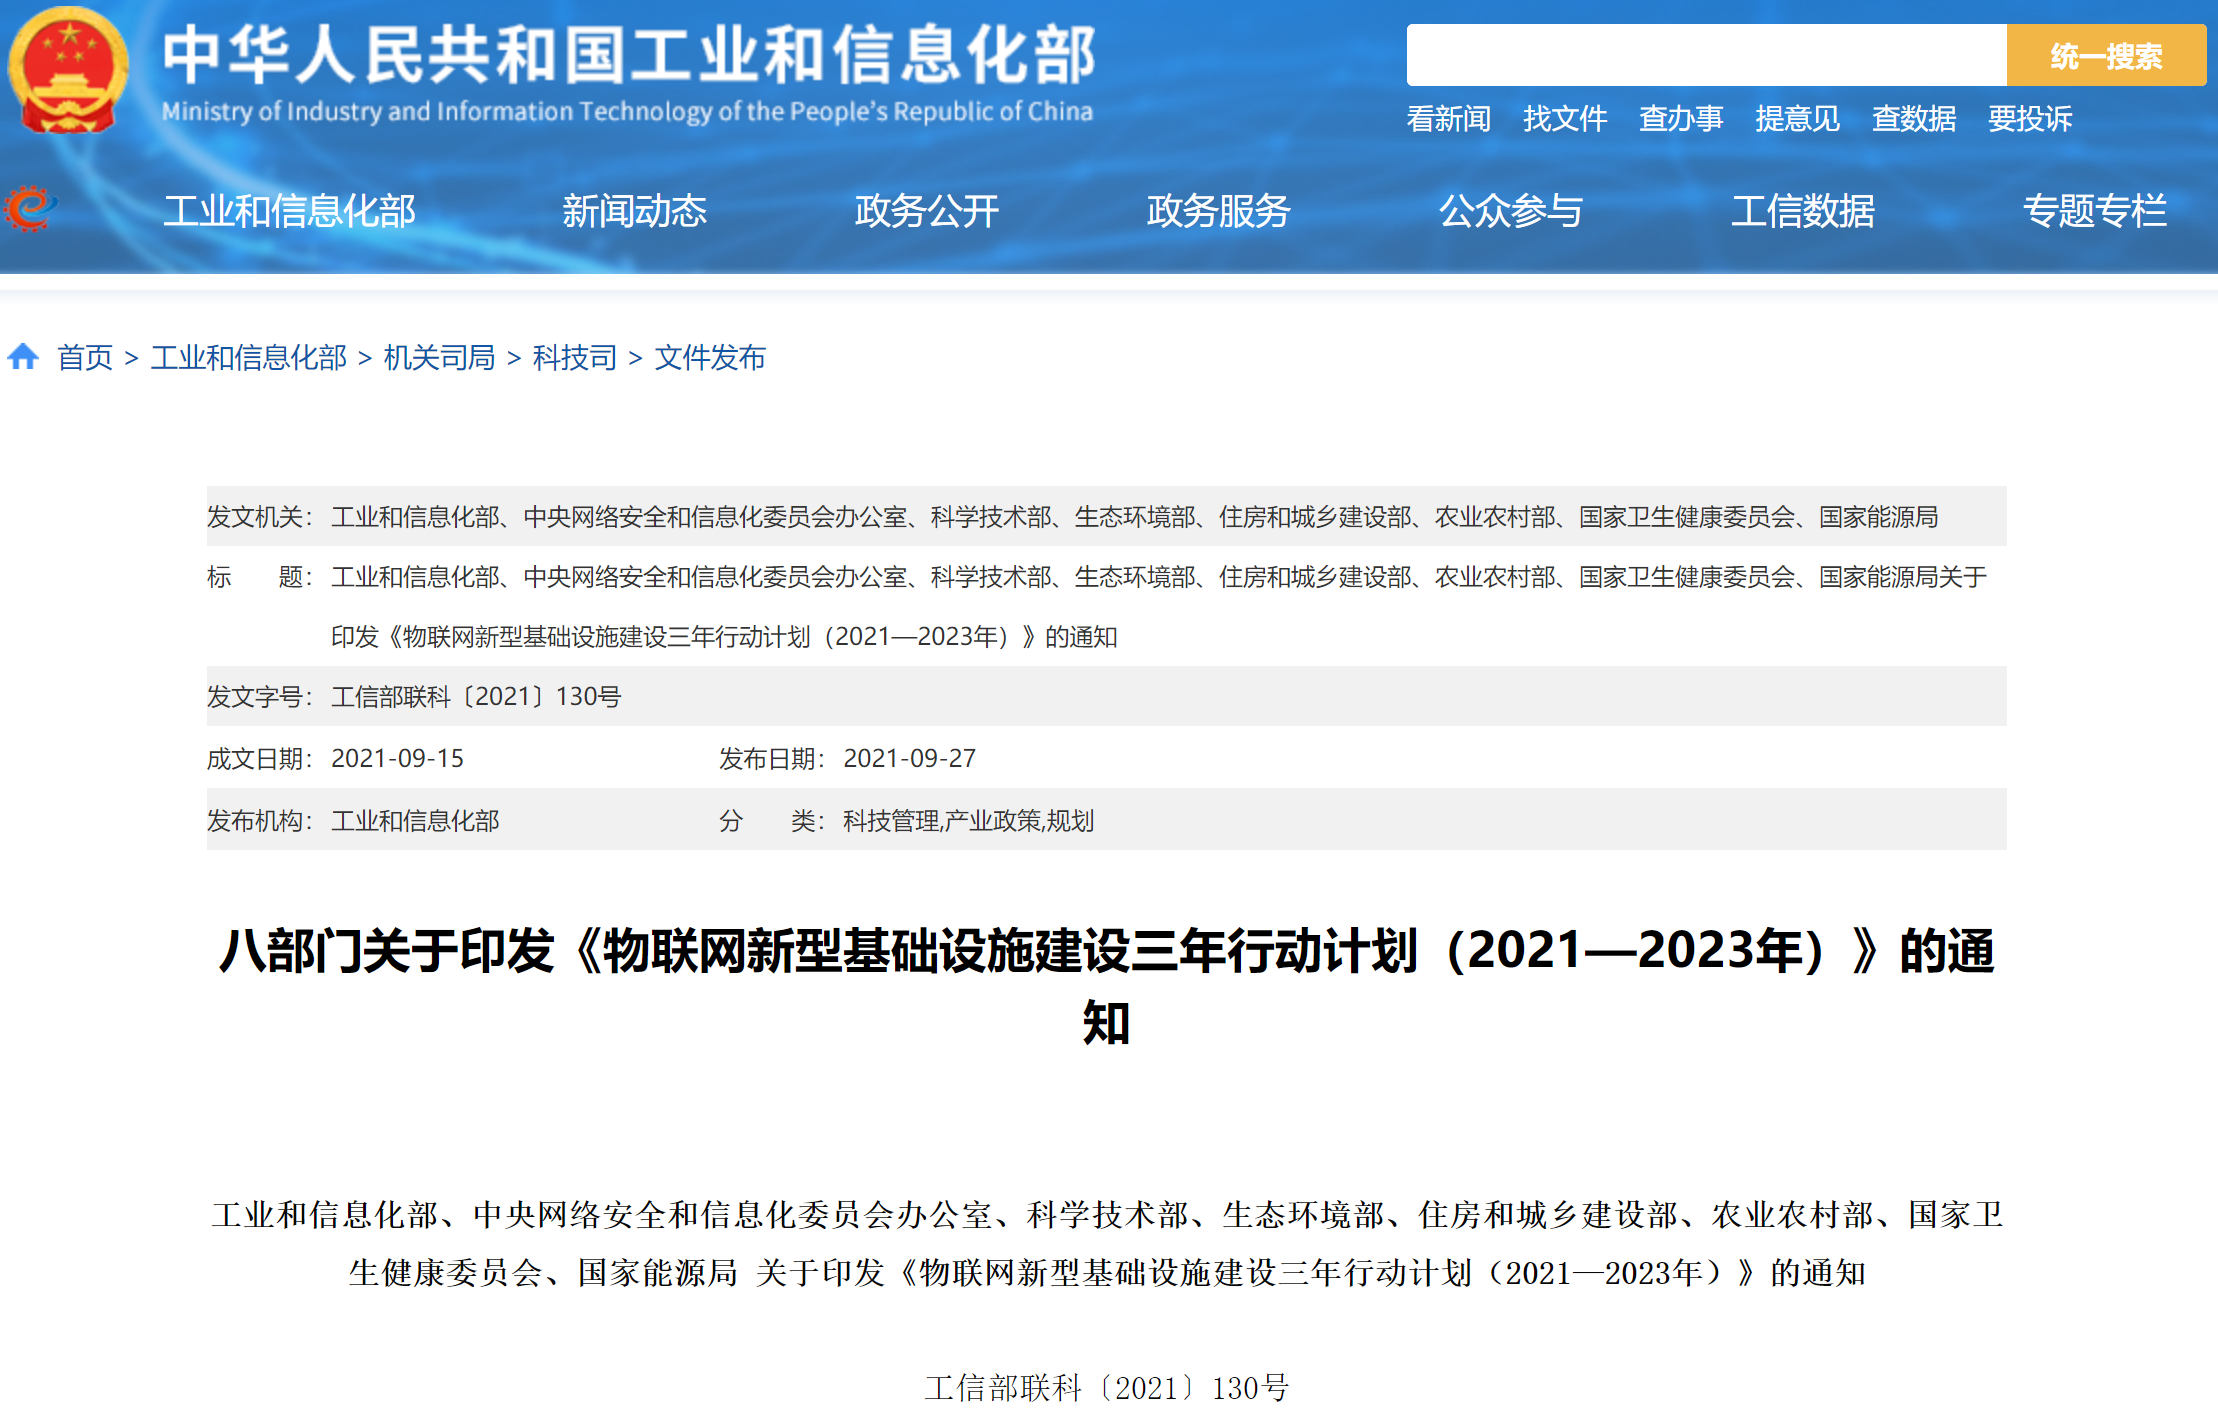Click the 发布日期 value 2021-09-27

(x=909, y=758)
